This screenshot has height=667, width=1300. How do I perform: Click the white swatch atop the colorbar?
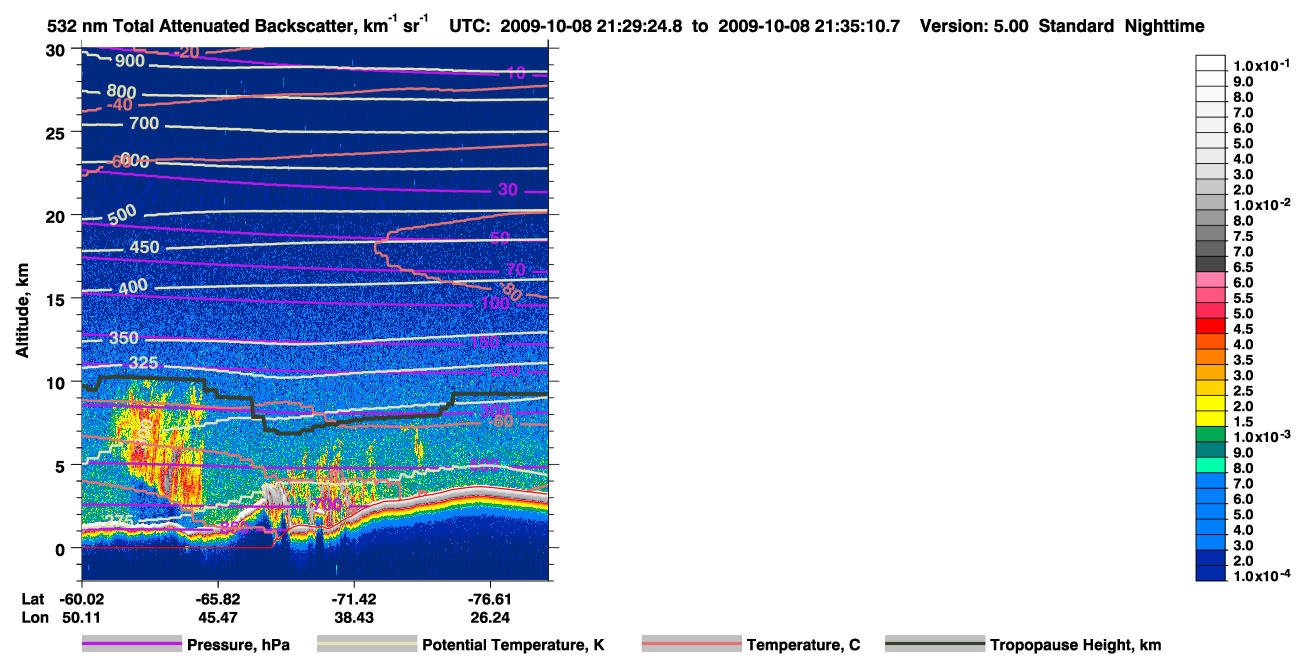coord(1211,62)
